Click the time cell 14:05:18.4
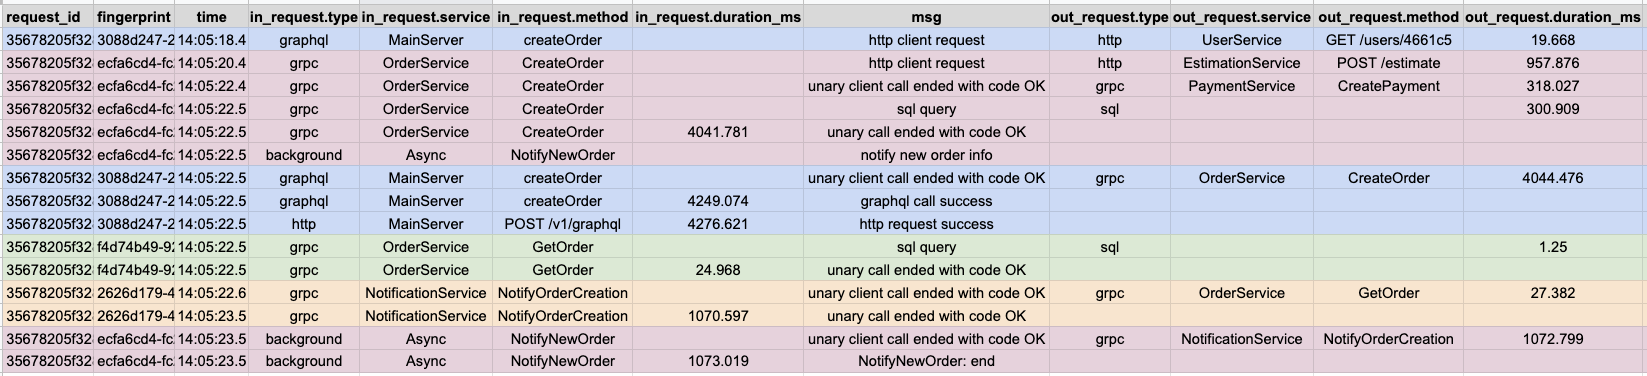This screenshot has height=376, width=1647. pyautogui.click(x=211, y=40)
